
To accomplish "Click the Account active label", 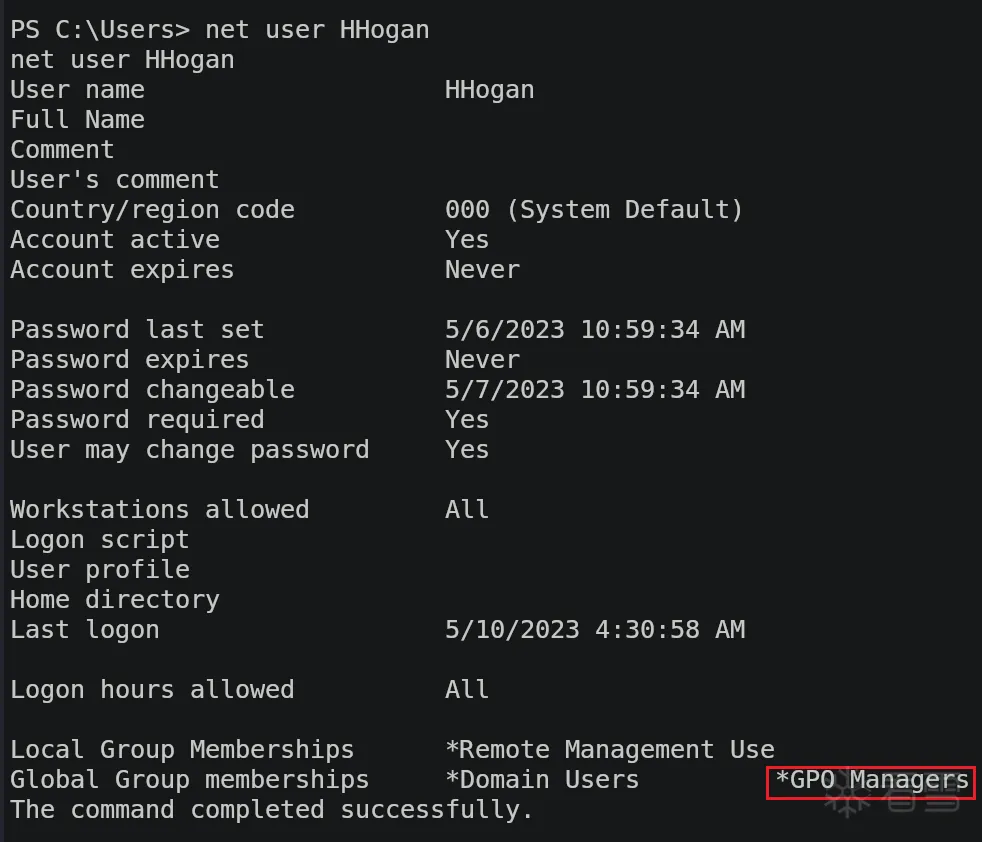I will tap(114, 240).
